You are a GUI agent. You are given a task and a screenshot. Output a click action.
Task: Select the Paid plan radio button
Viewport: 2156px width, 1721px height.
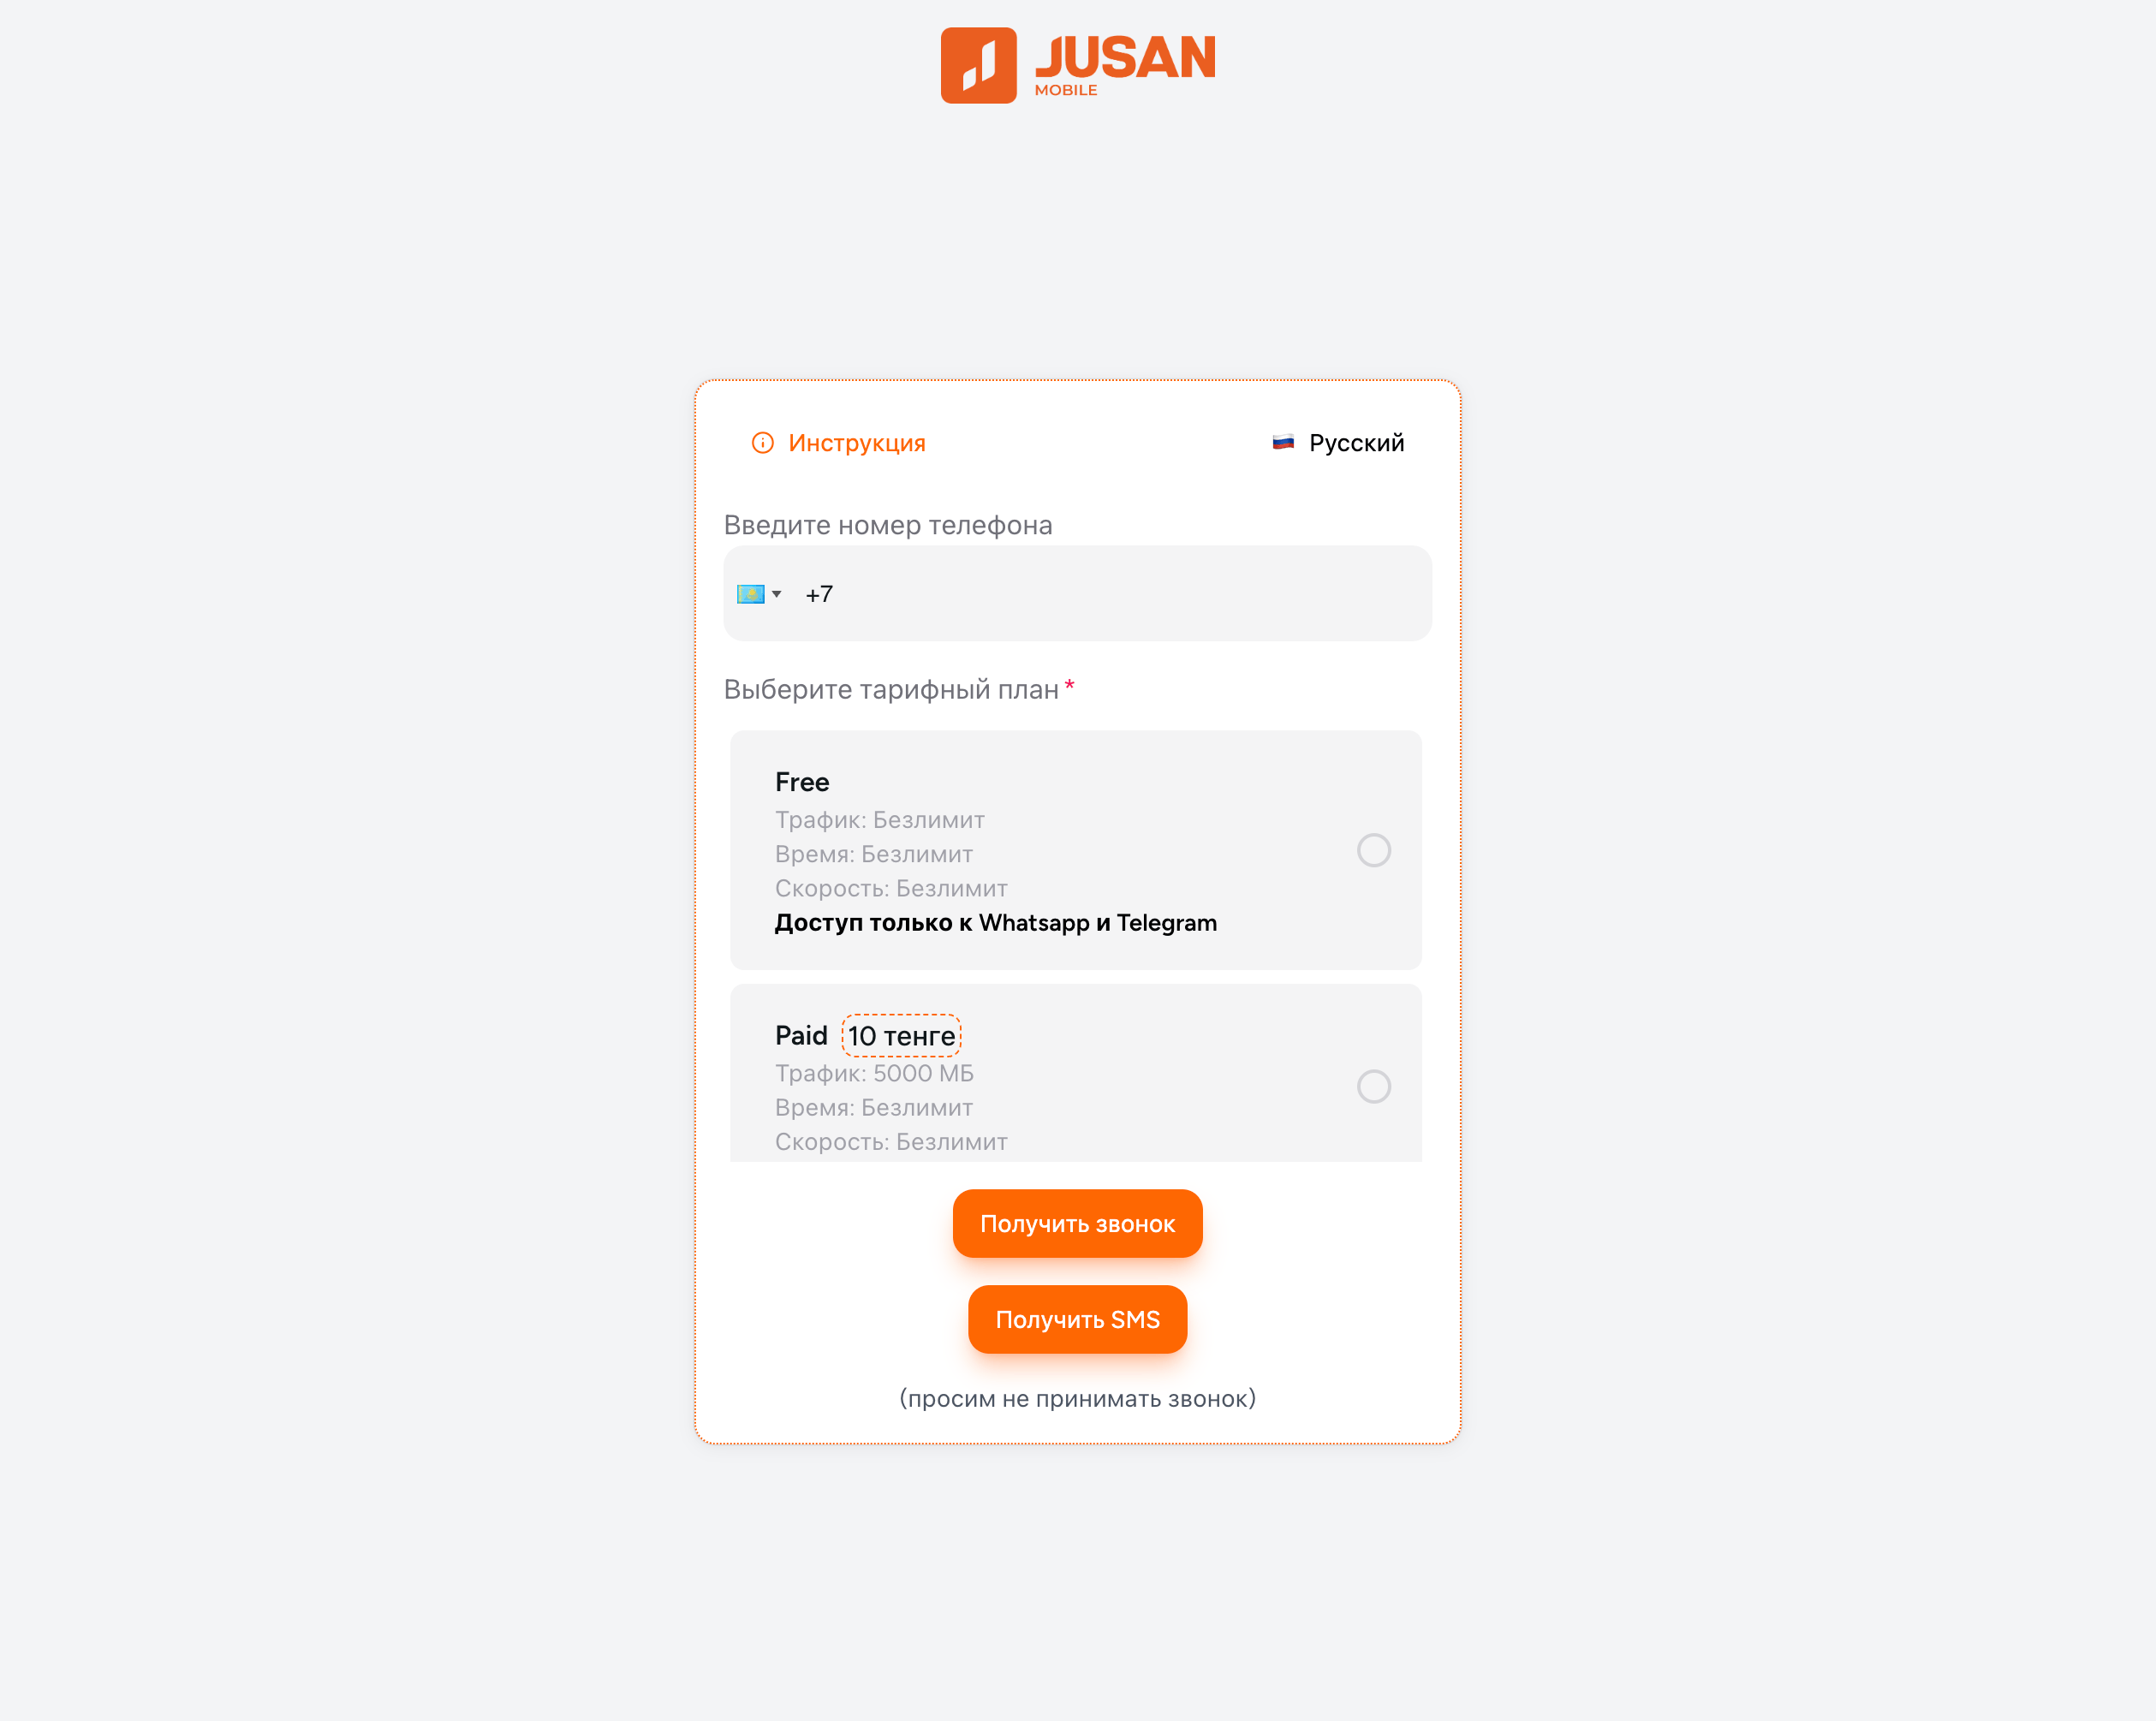point(1373,1086)
